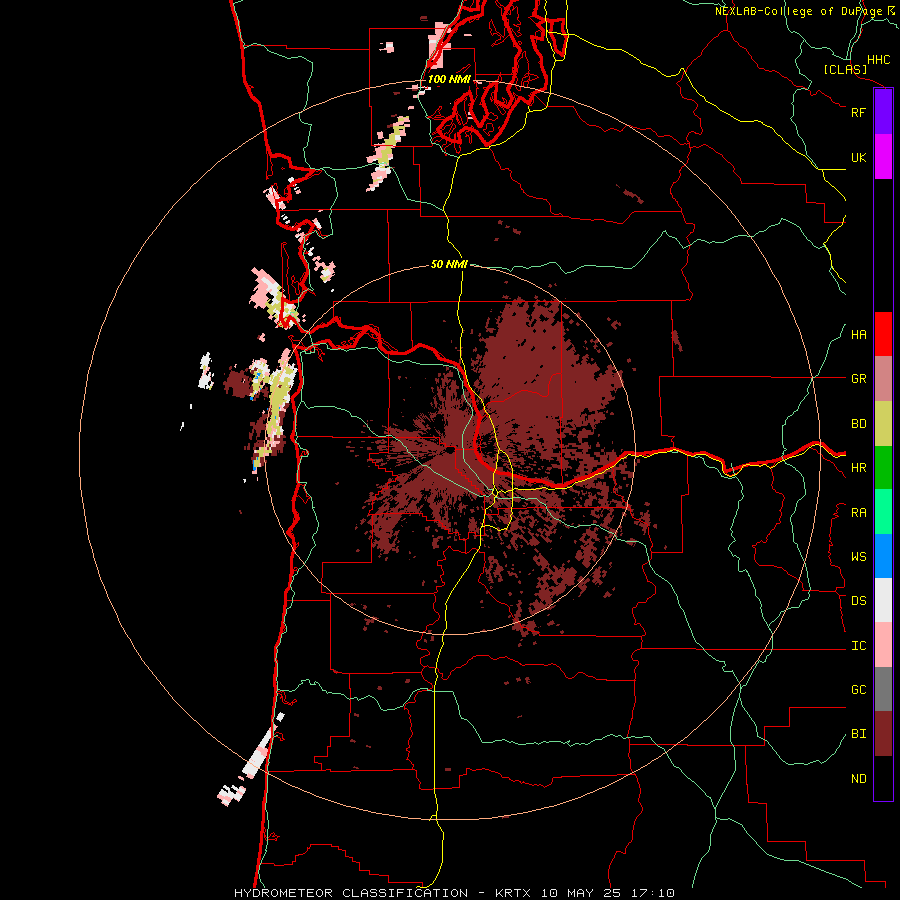Click the Hydrometeor Classification KRTX caption
Screen dimensions: 900x900
coord(454,893)
